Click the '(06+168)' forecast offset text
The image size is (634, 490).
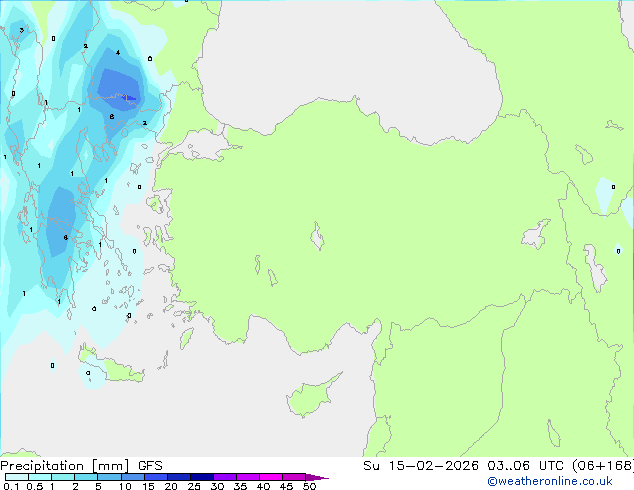tap(602, 466)
